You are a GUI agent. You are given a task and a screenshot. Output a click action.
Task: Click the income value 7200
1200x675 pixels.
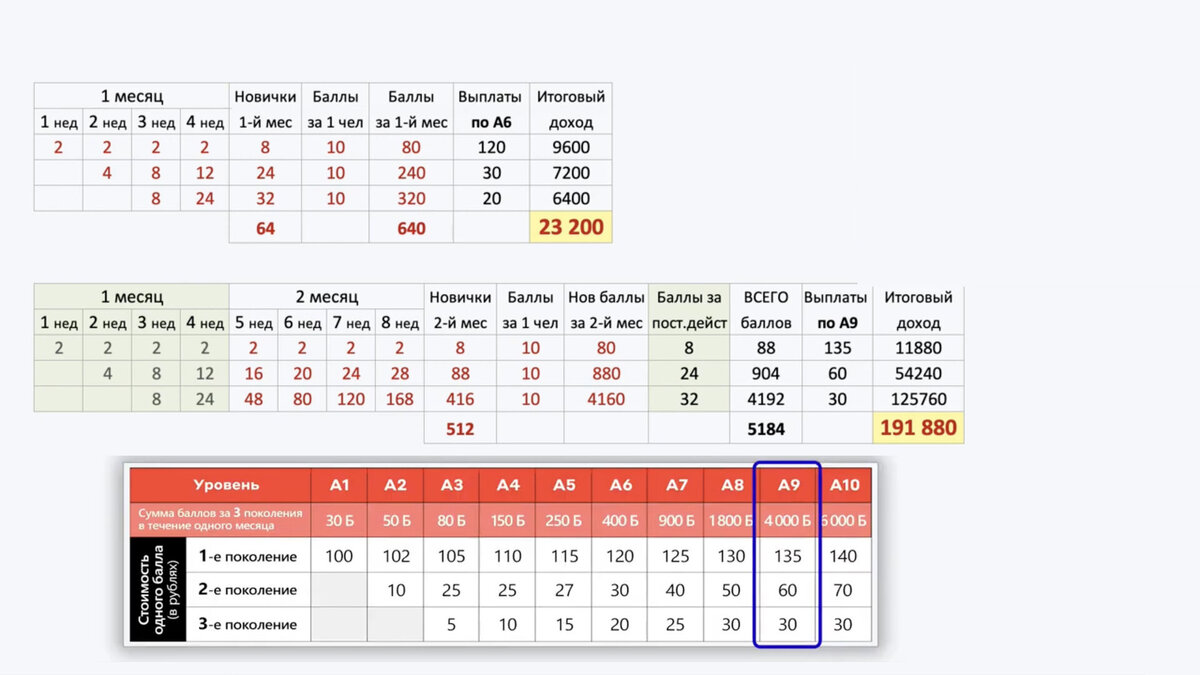tap(571, 172)
